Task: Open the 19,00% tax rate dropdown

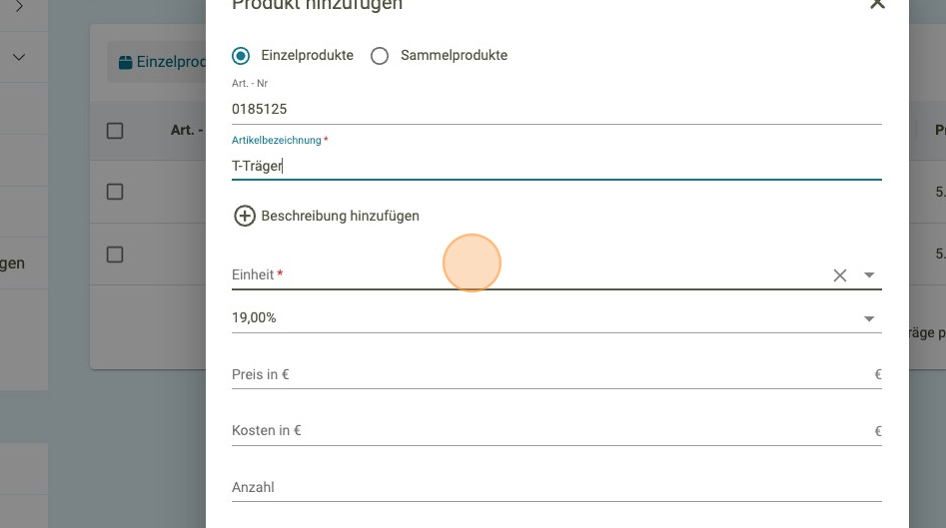Action: click(x=869, y=319)
